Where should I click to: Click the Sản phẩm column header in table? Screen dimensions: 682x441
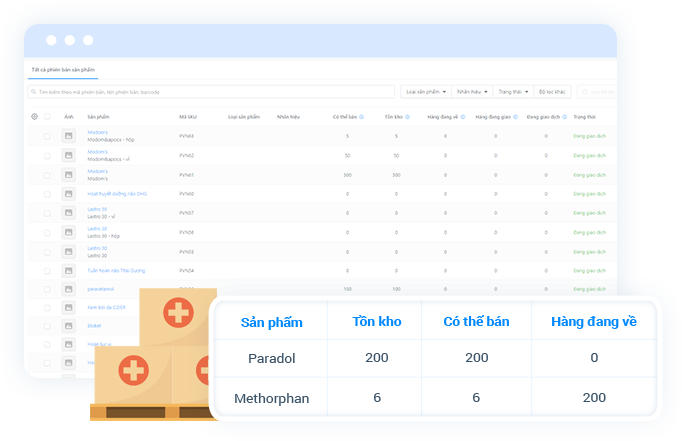(98, 117)
